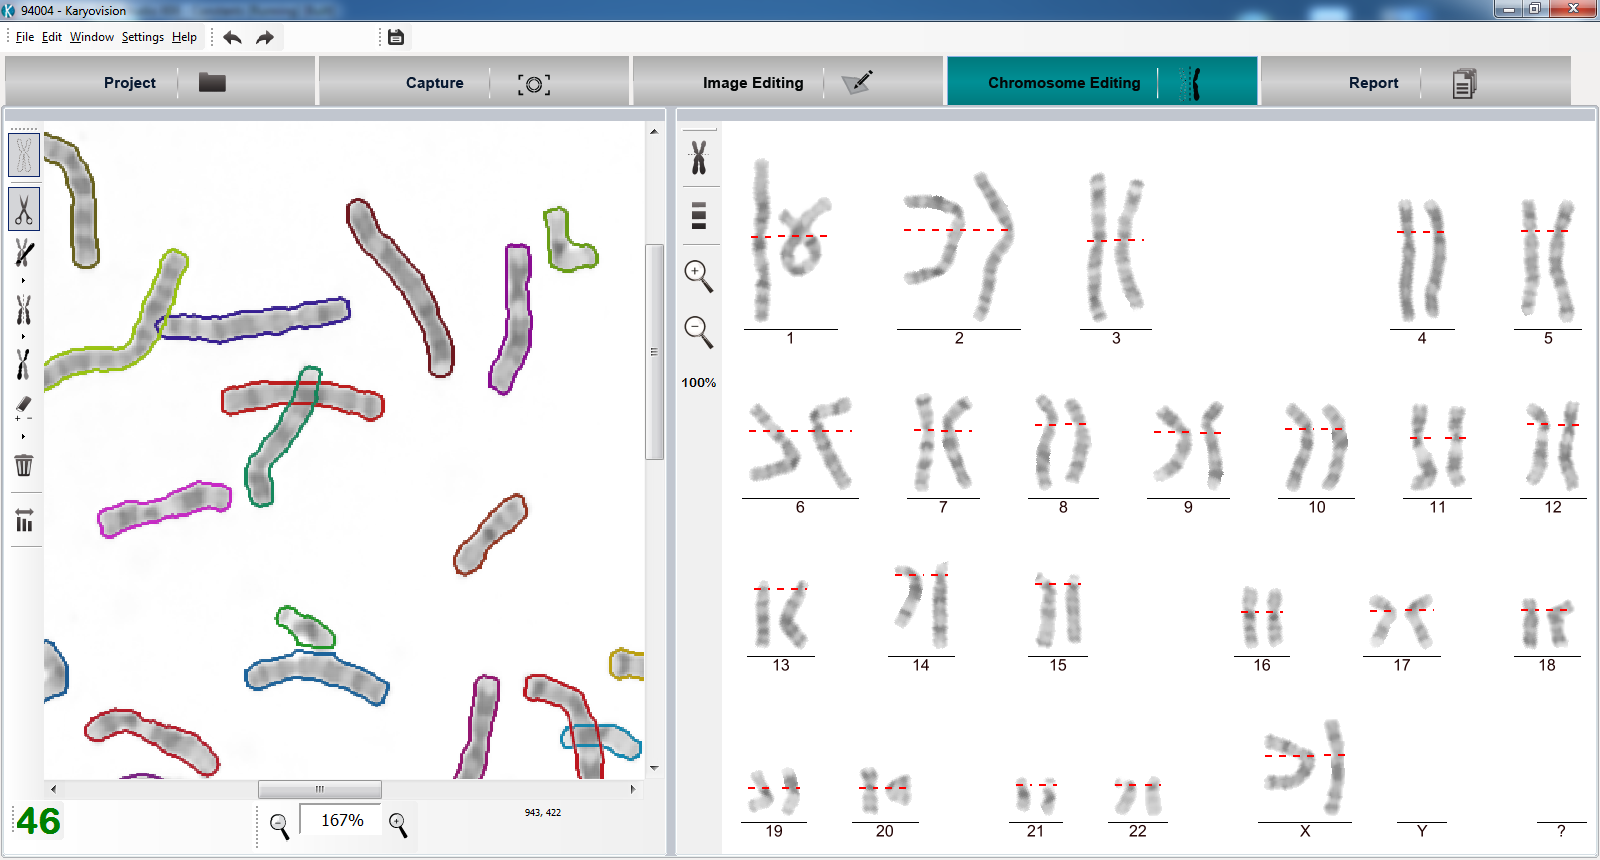Select the scissors cut tool

(x=24, y=210)
